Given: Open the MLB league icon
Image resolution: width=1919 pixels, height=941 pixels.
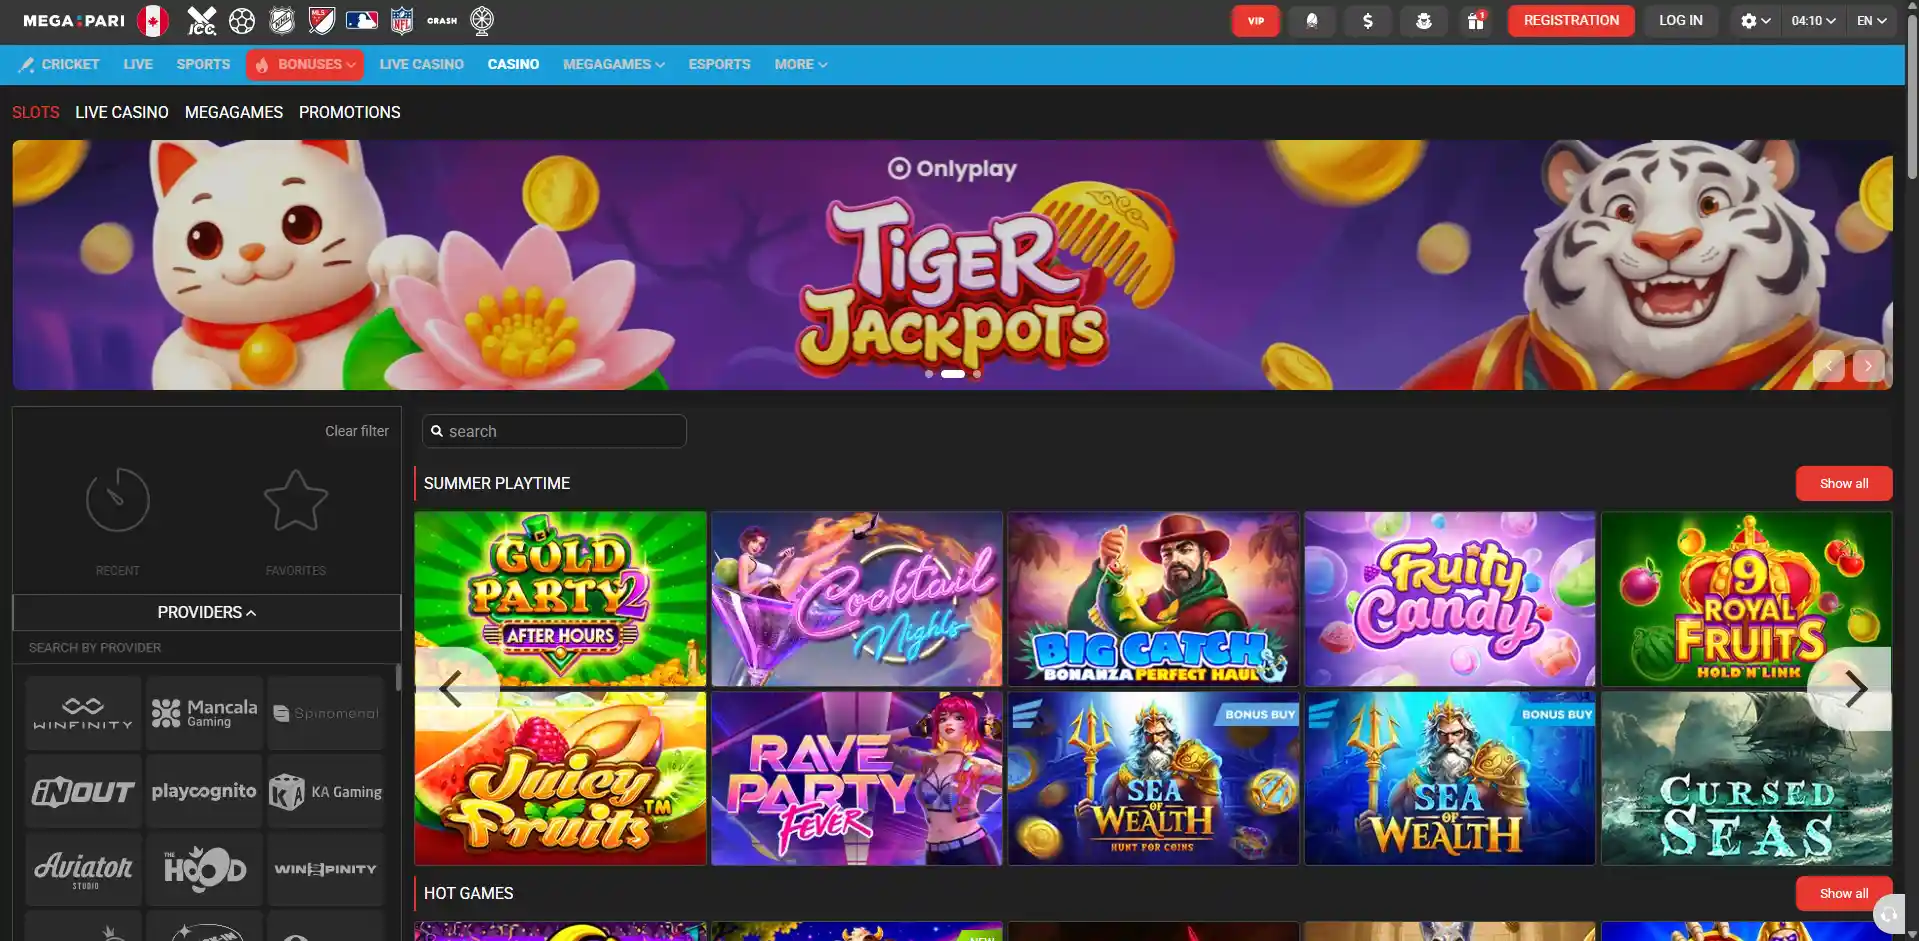Looking at the screenshot, I should (361, 20).
